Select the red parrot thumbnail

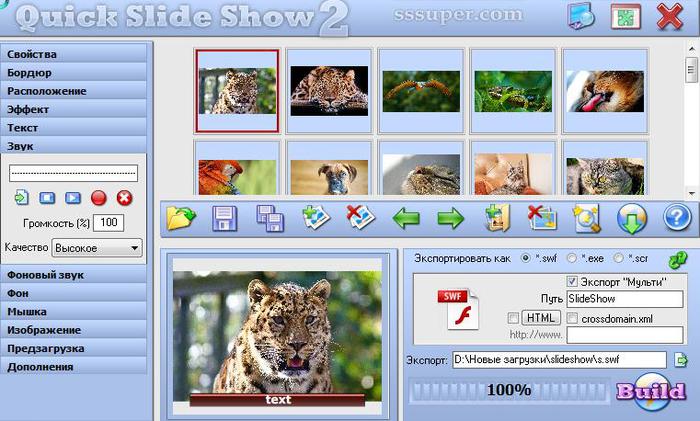[x=237, y=169]
